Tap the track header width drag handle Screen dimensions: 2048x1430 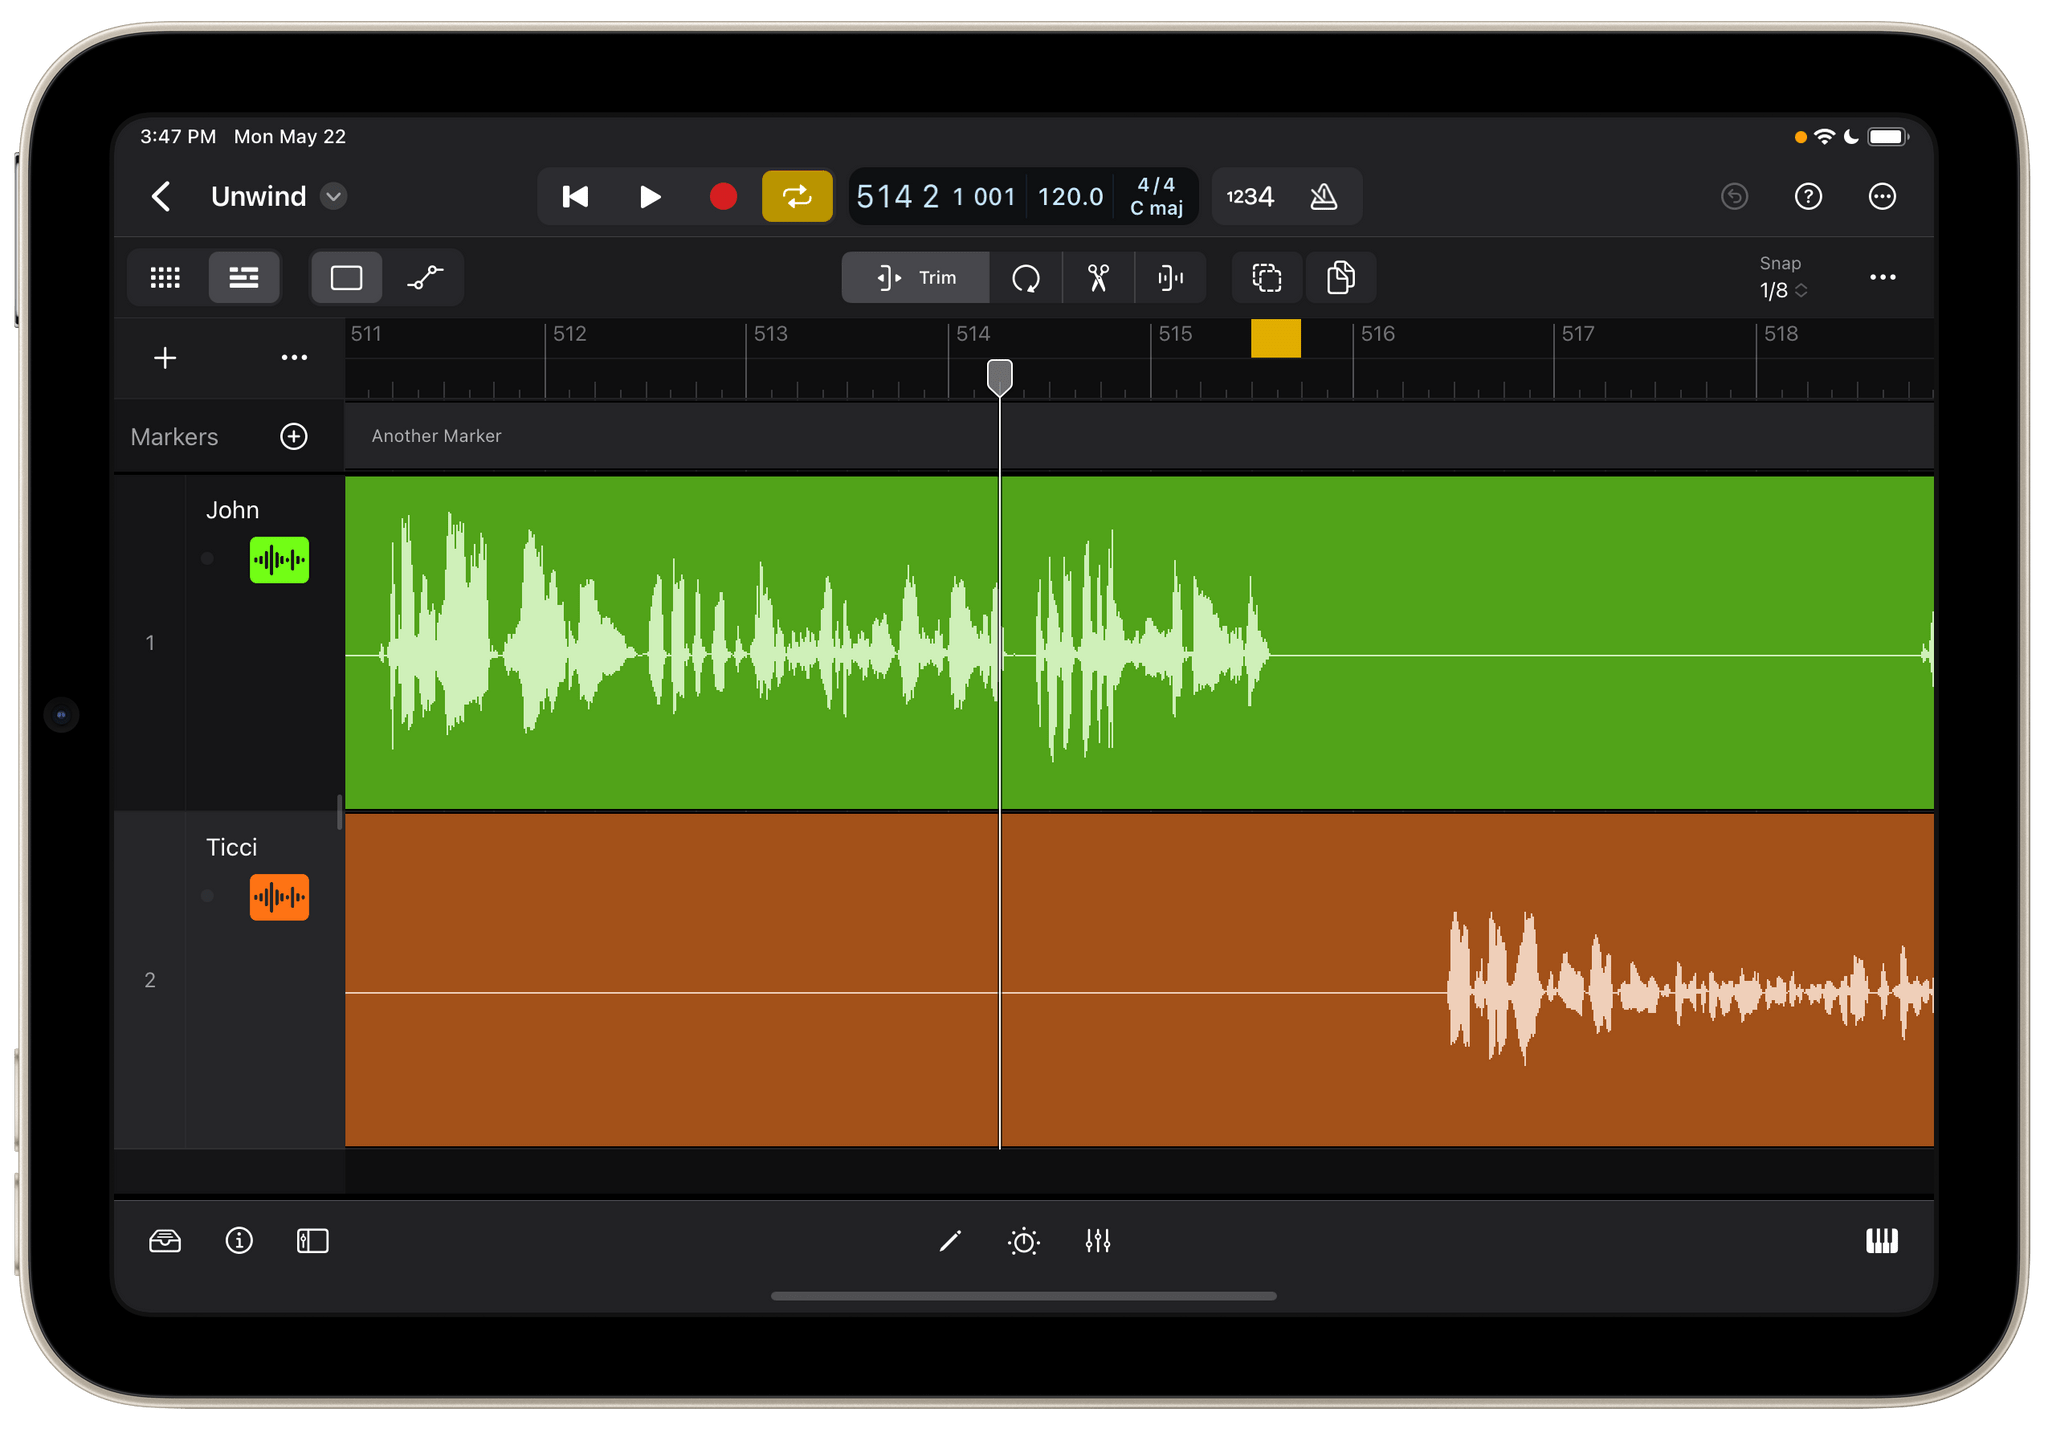[x=340, y=812]
